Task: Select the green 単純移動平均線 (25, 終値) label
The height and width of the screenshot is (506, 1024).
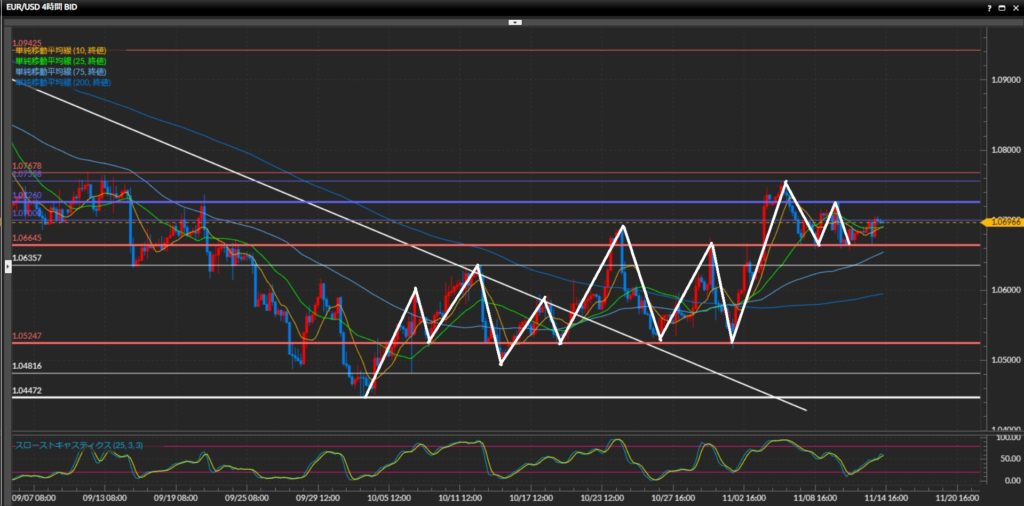Action: point(61,61)
